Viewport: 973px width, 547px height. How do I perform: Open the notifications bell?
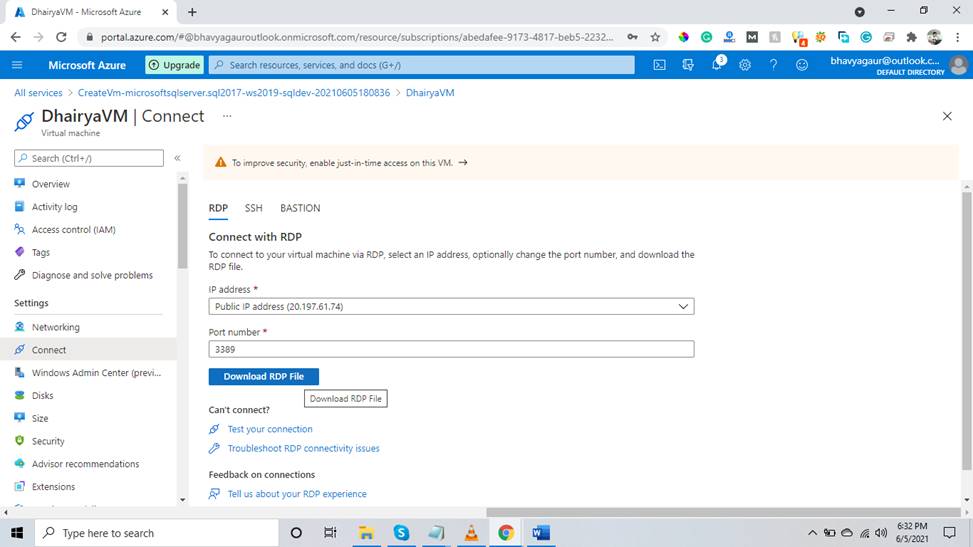[x=717, y=64]
